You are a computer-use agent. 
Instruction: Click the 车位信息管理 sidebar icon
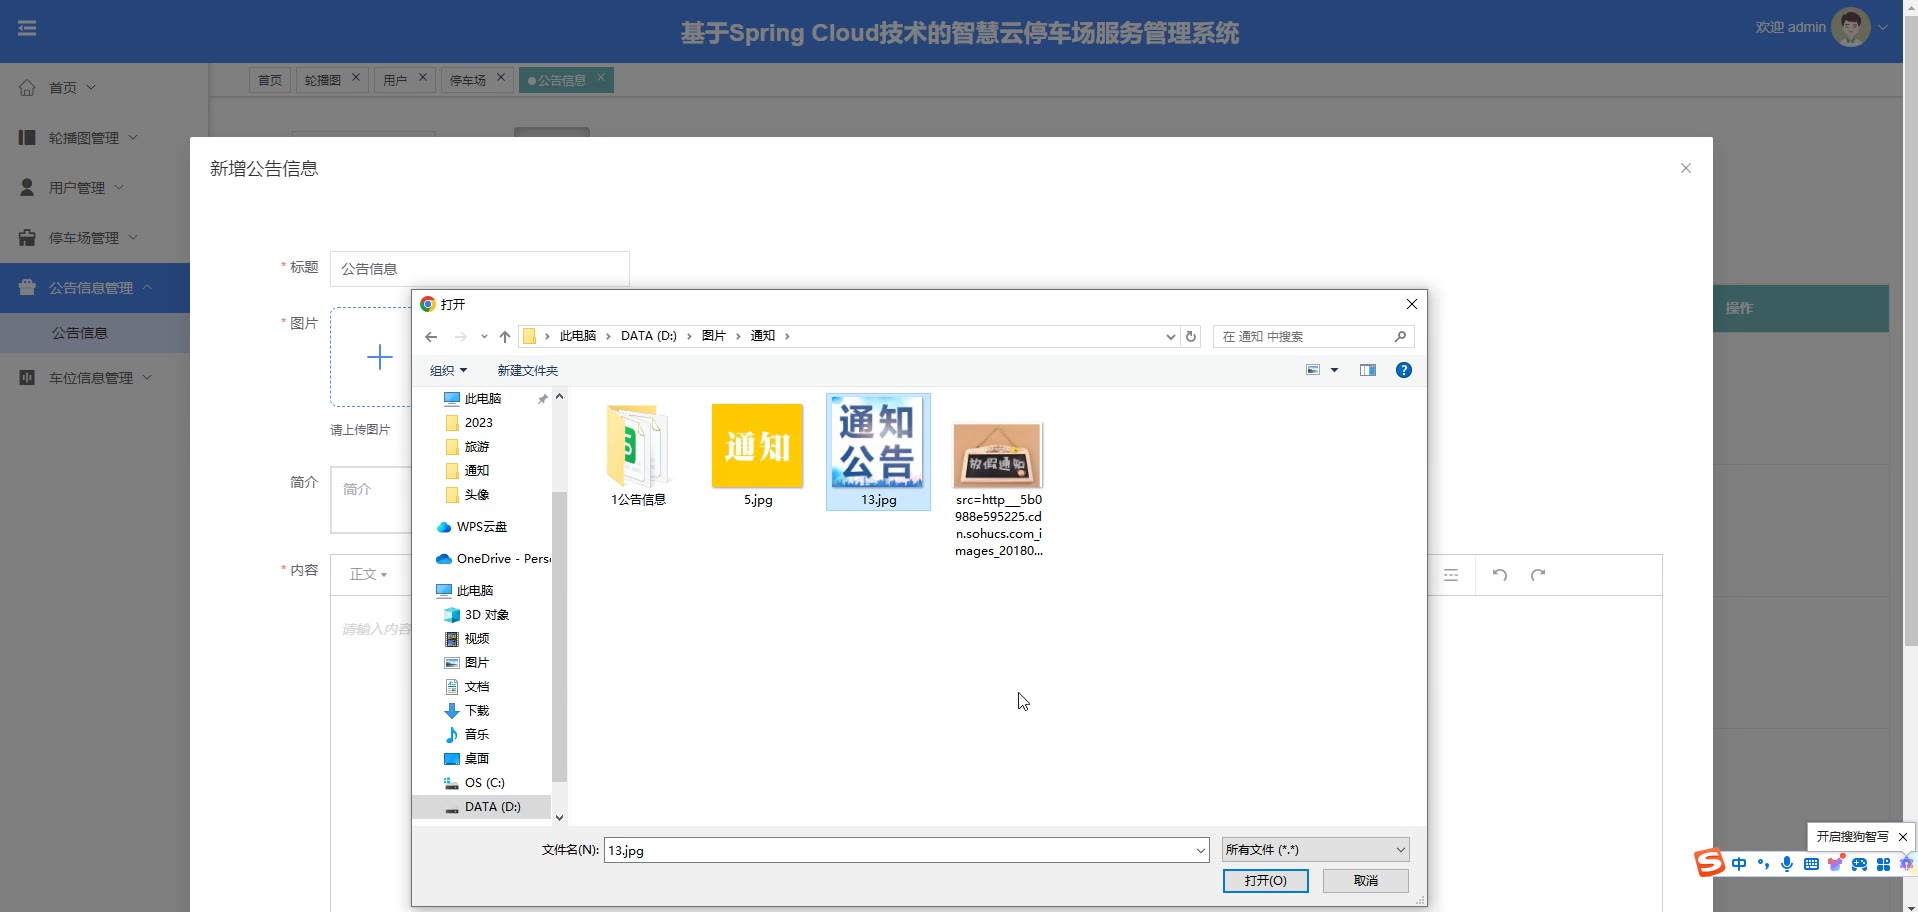[27, 377]
